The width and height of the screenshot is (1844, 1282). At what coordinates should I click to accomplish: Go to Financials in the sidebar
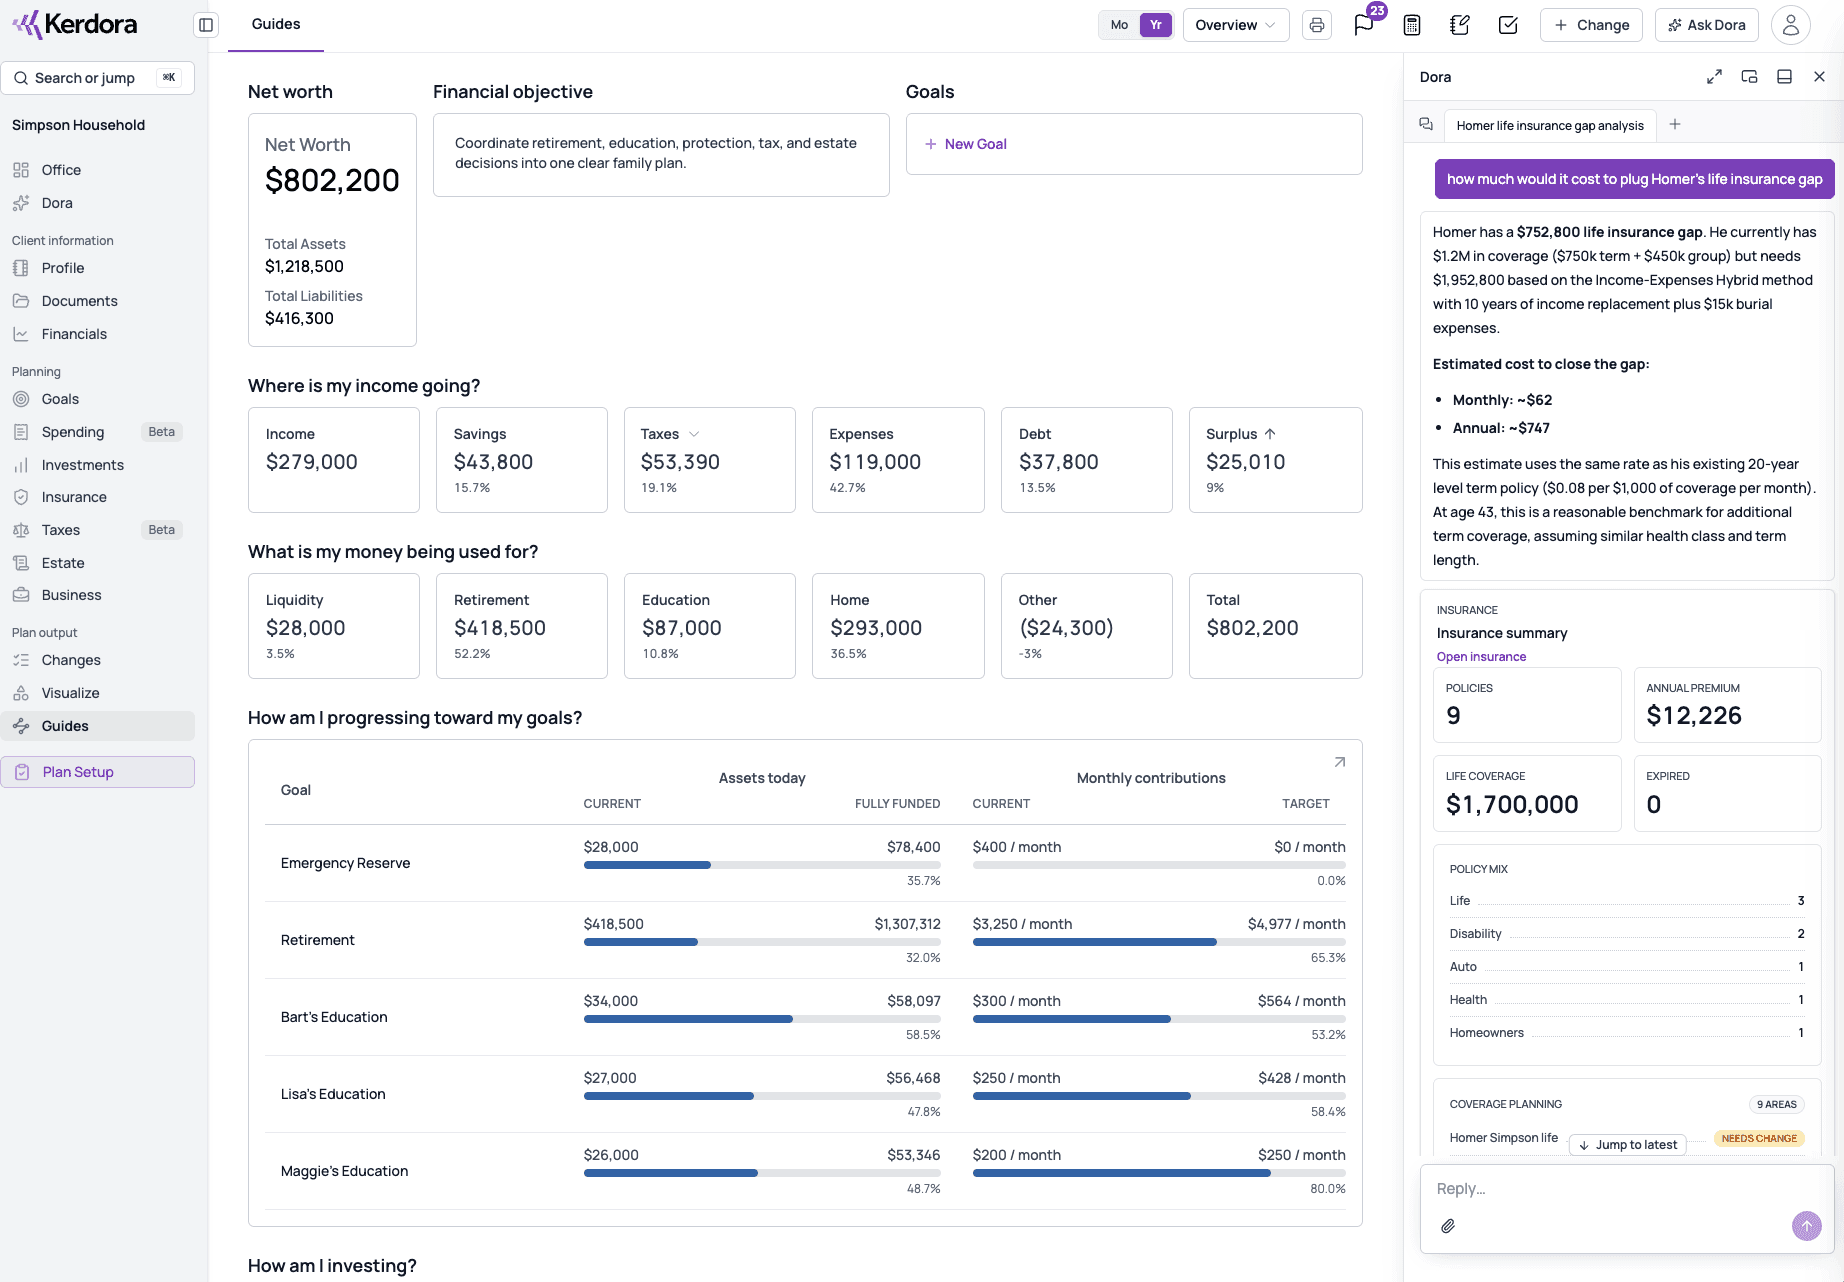98,334
